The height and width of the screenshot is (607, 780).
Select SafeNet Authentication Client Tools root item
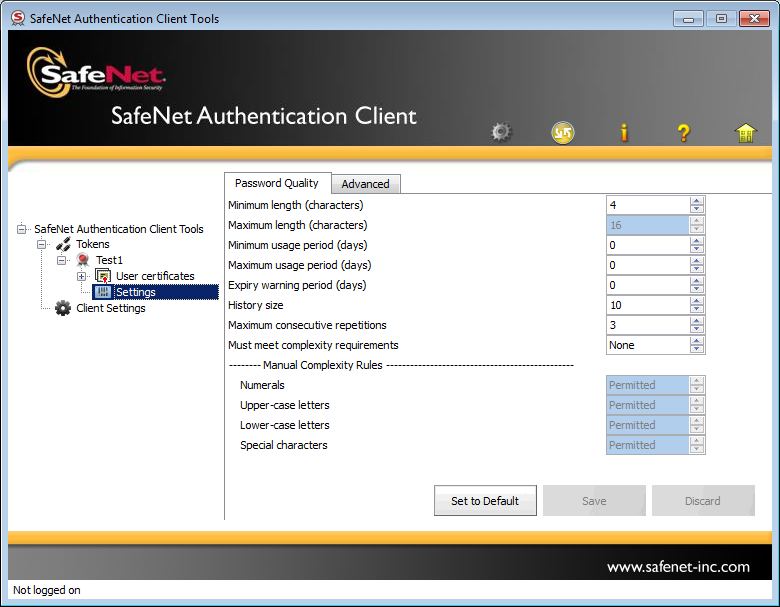(118, 229)
